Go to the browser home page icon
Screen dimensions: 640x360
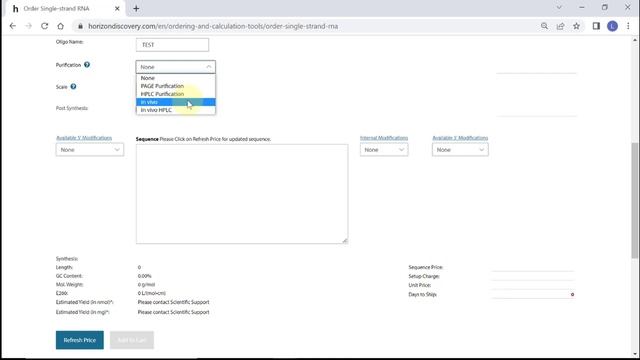[60, 26]
